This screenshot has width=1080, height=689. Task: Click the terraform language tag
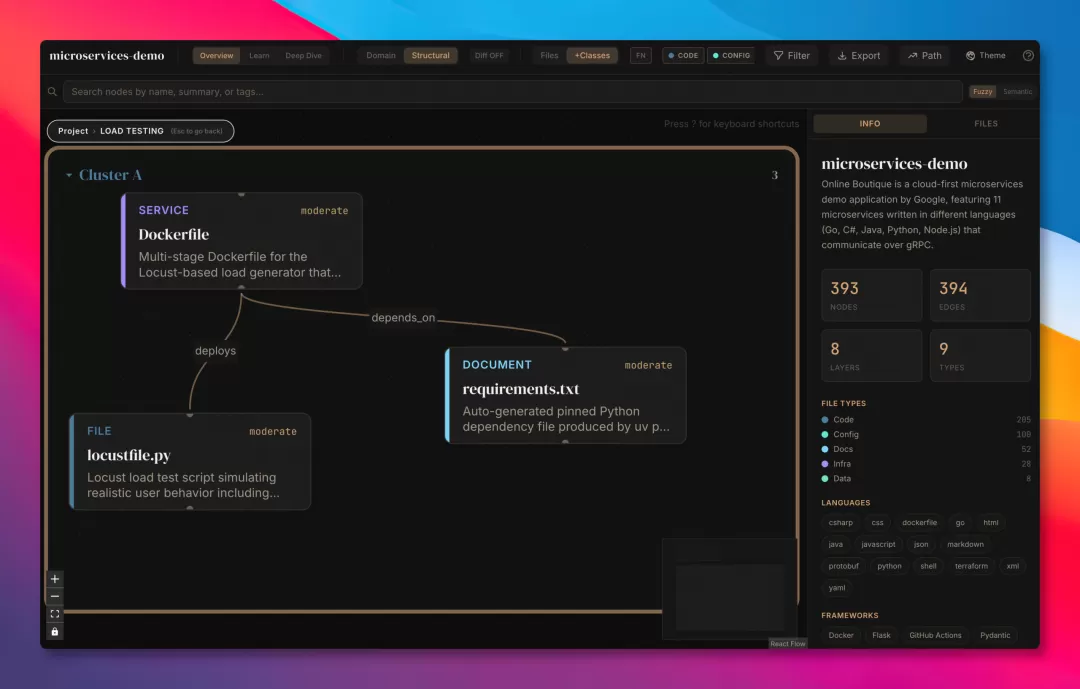(x=971, y=566)
